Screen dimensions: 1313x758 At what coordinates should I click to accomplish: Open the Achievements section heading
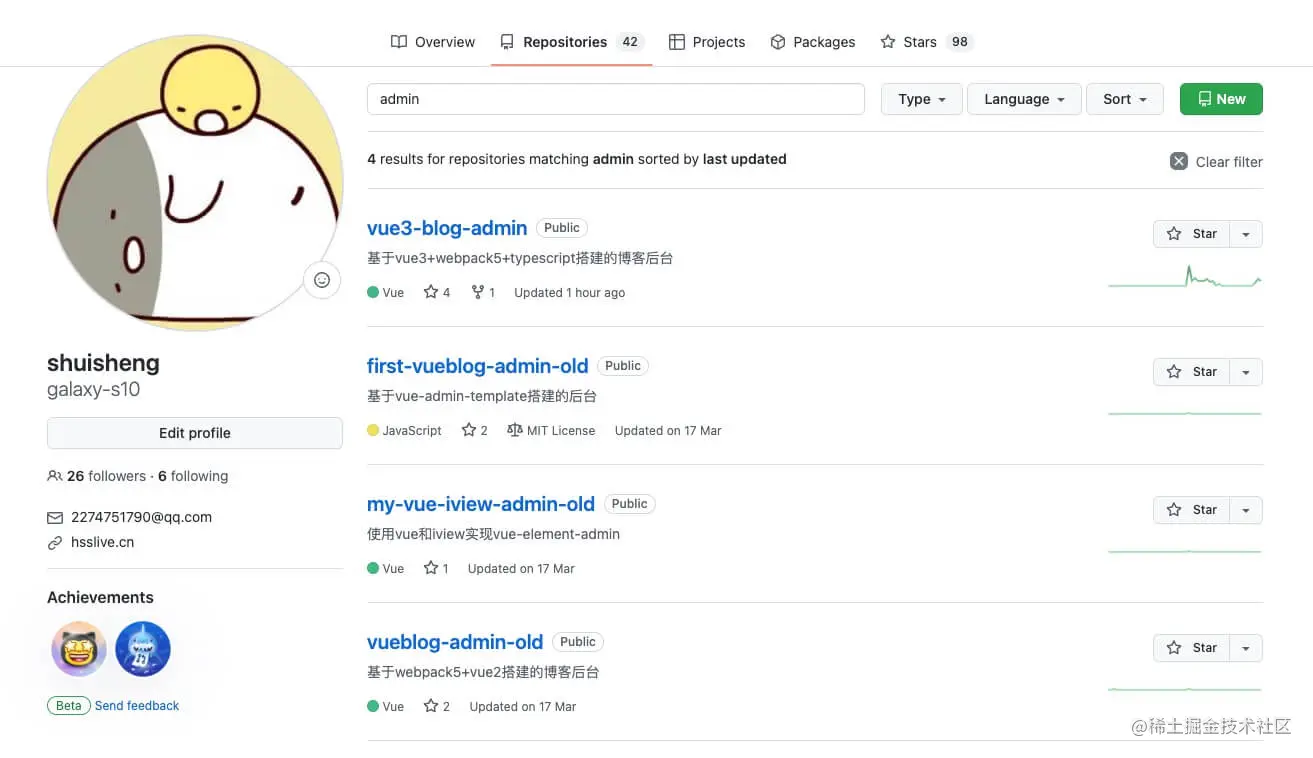tap(100, 597)
